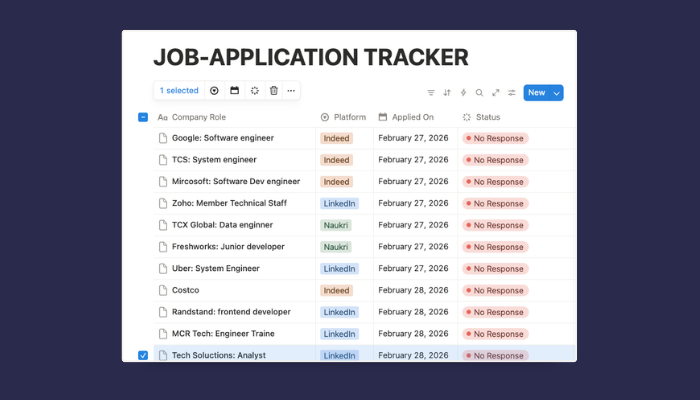The width and height of the screenshot is (700, 400).
Task: Click the Platform column header
Action: click(x=344, y=117)
